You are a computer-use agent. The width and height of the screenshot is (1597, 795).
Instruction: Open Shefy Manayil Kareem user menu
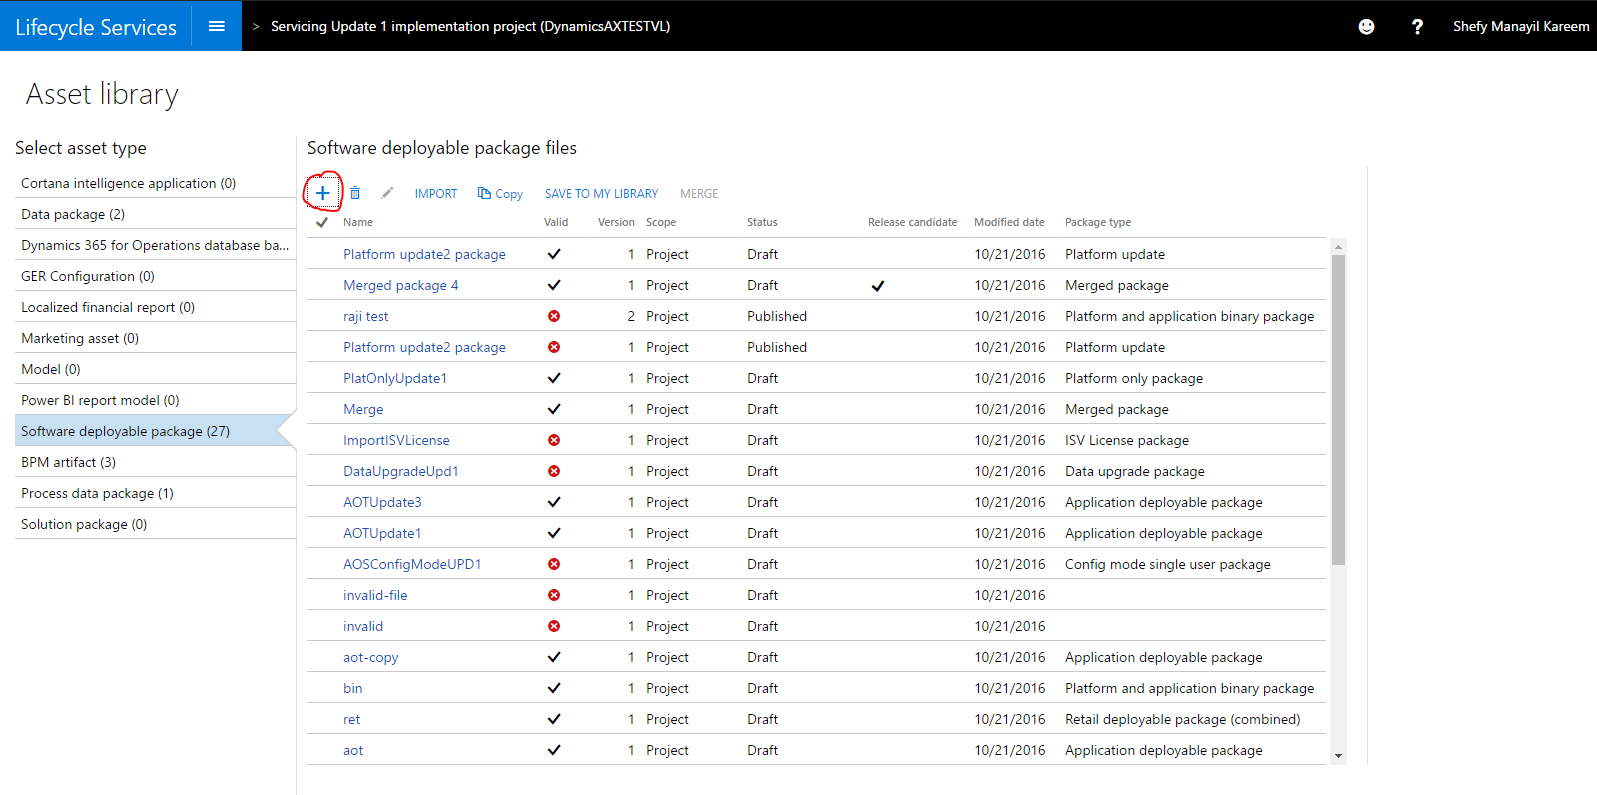coord(1520,27)
